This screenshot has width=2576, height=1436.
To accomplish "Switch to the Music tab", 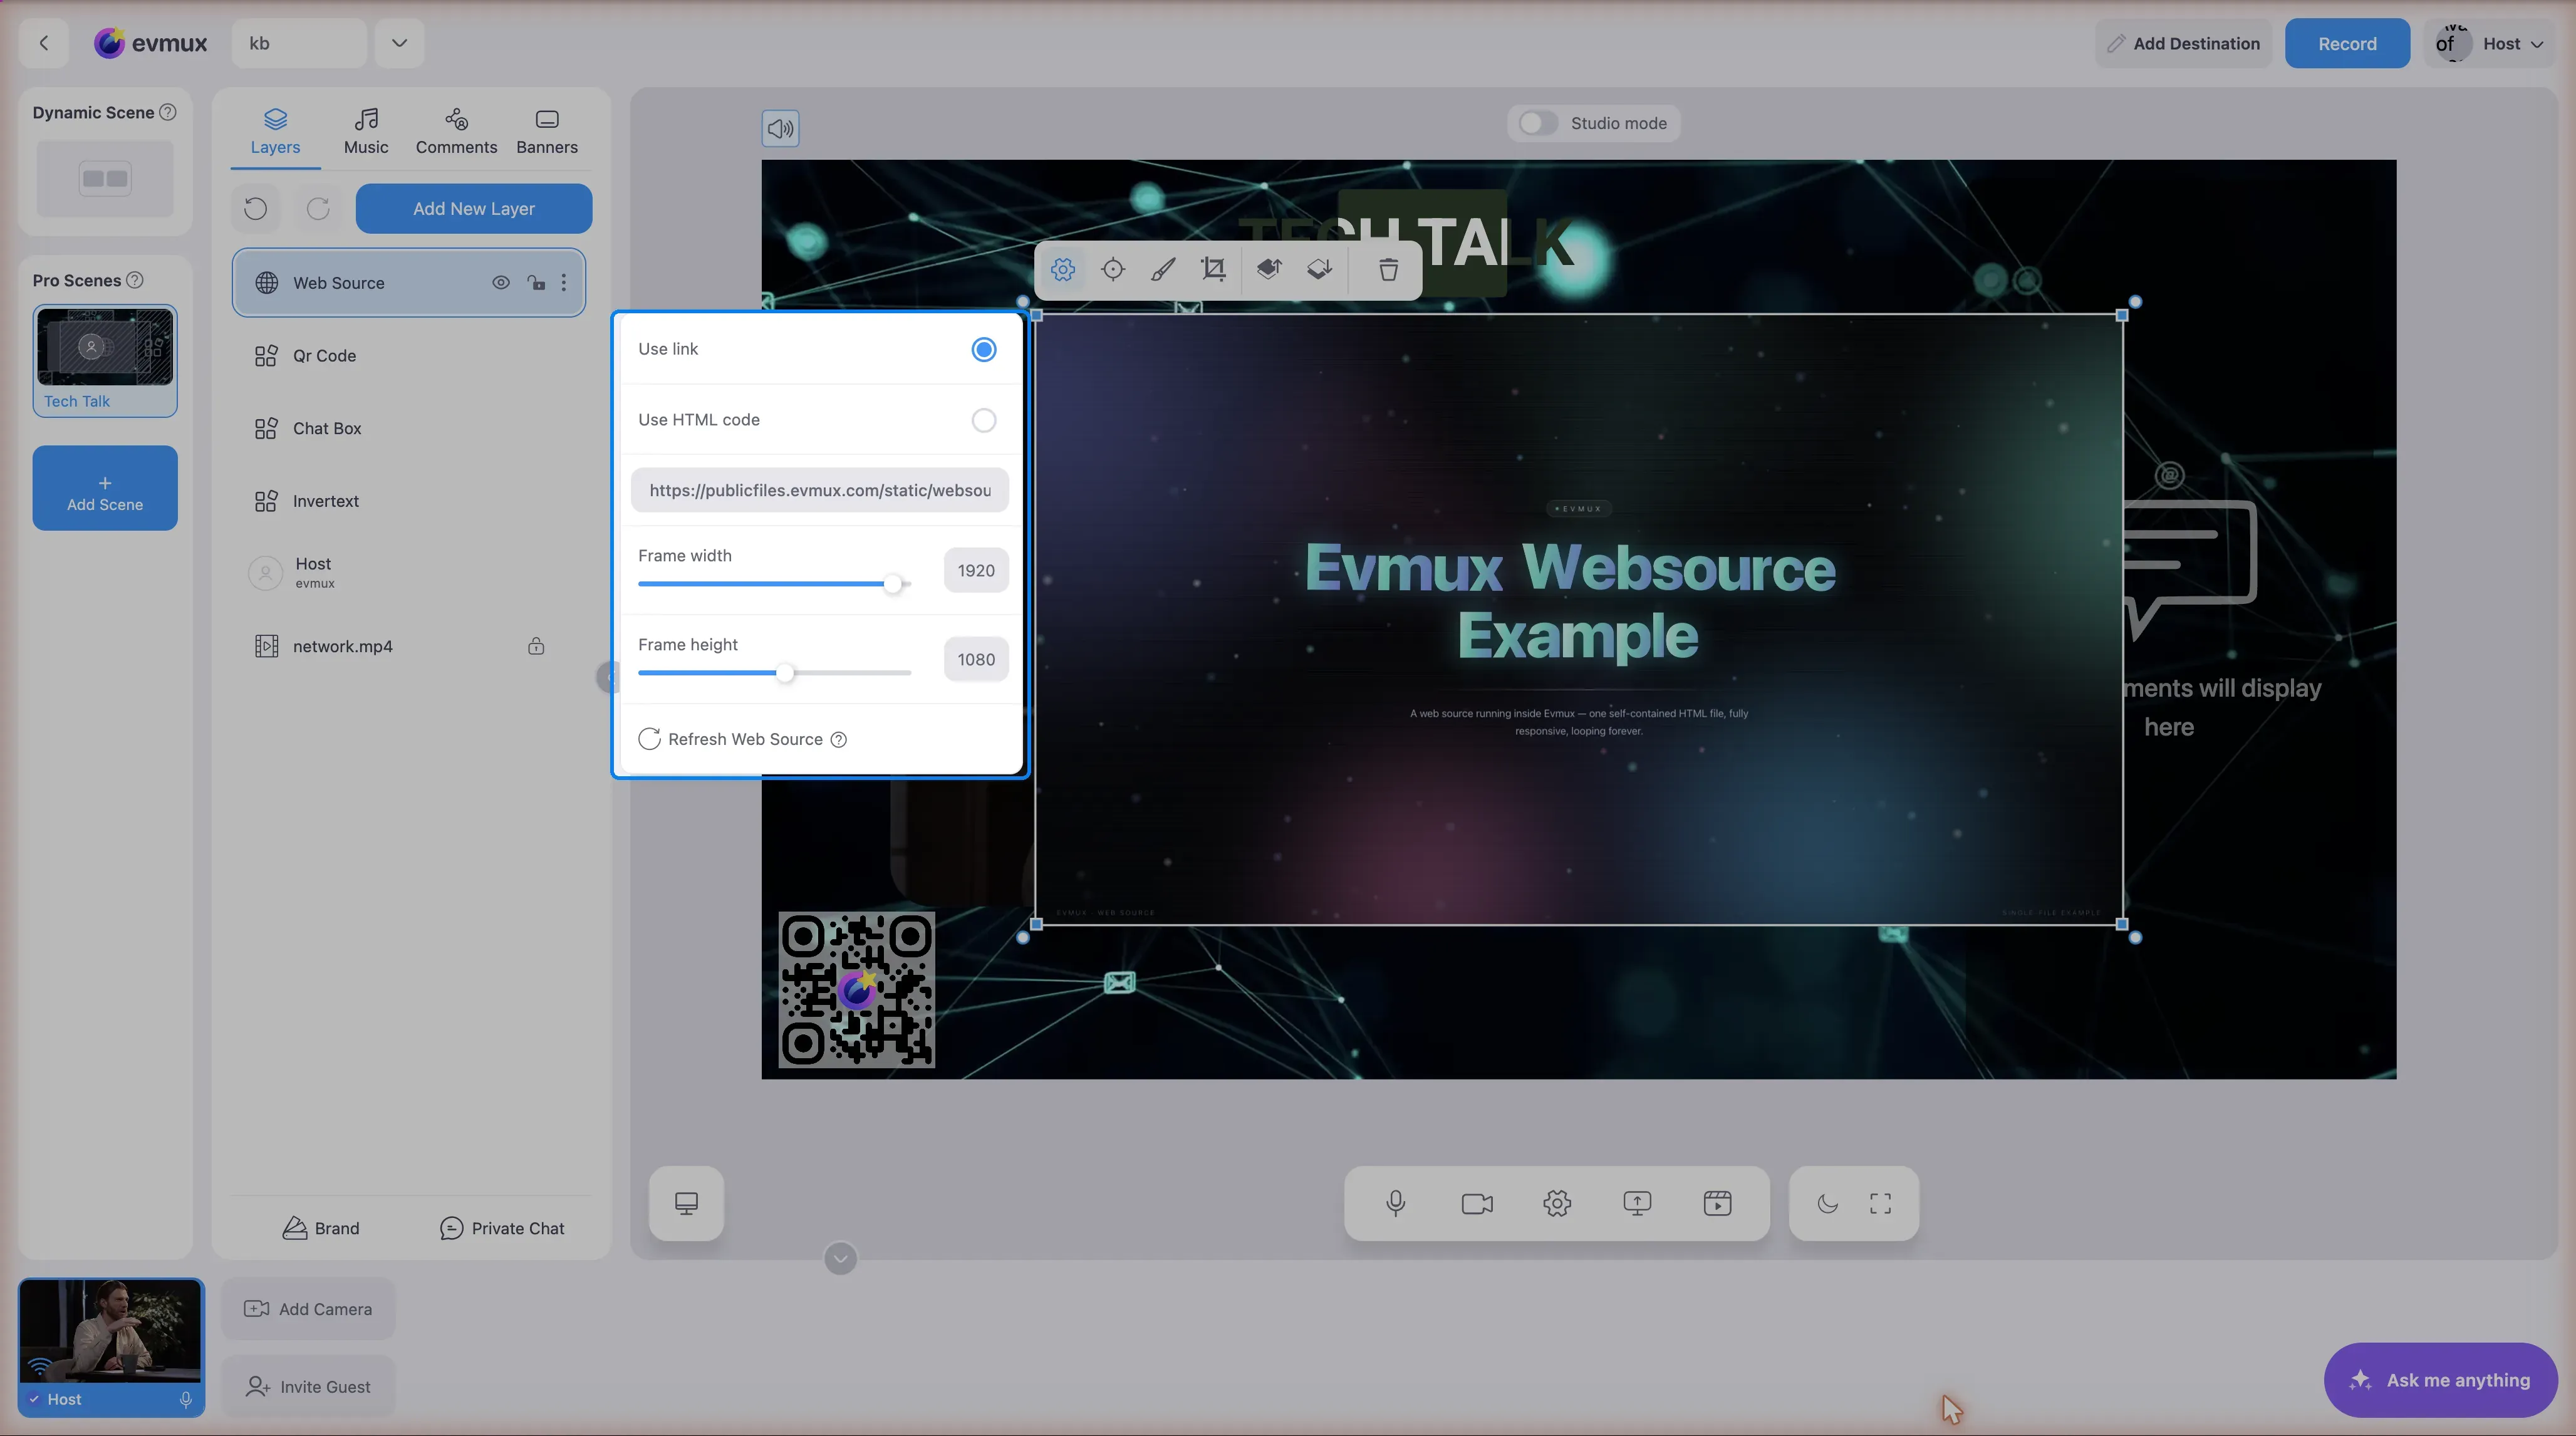I will (x=366, y=132).
